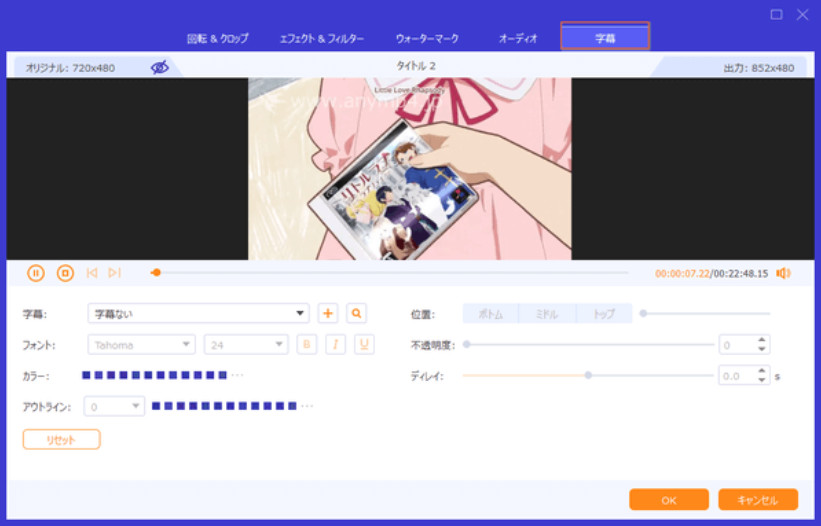Open more colors ellipsis in アウトライン row
The height and width of the screenshot is (526, 821).
click(307, 406)
